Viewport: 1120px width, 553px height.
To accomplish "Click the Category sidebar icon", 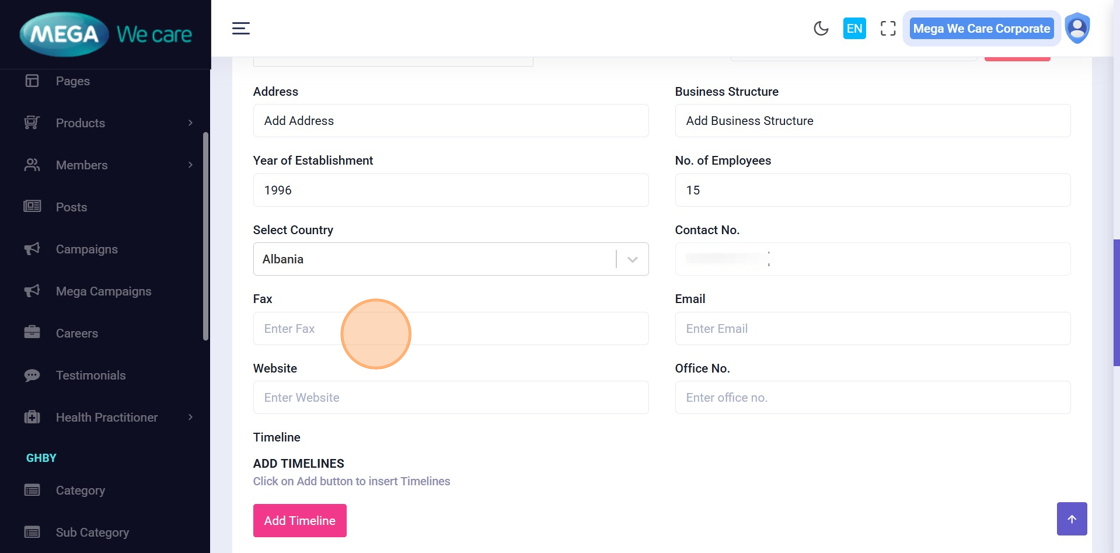I will tap(32, 490).
